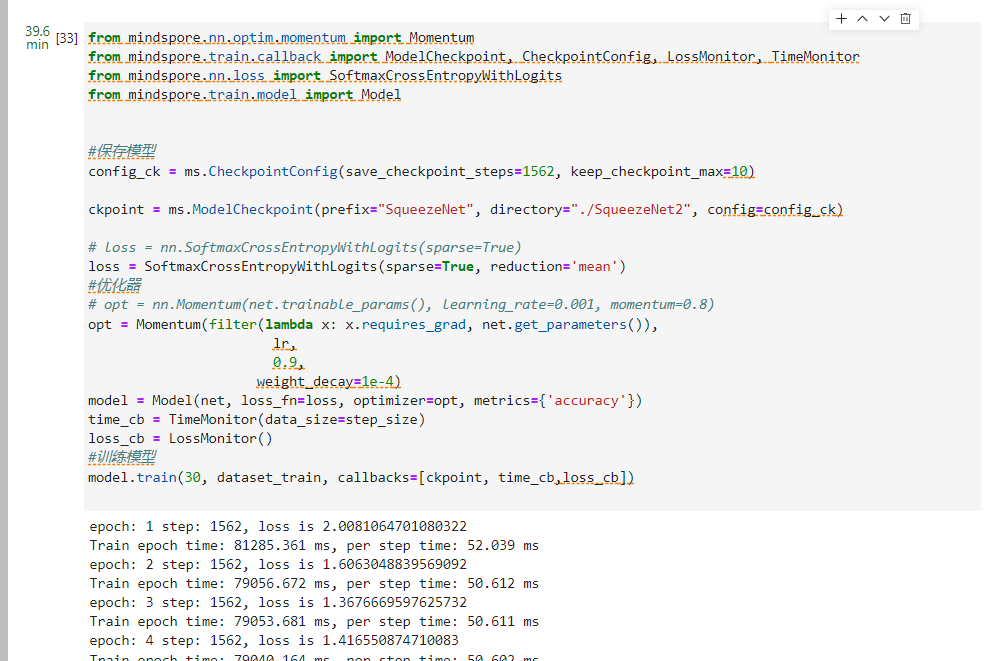The width and height of the screenshot is (997, 661).
Task: Click the ModelCheckpoint callback import line
Action: (474, 57)
